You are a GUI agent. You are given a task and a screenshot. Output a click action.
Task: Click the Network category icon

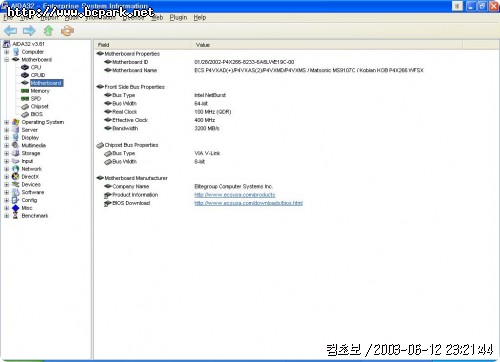point(16,169)
